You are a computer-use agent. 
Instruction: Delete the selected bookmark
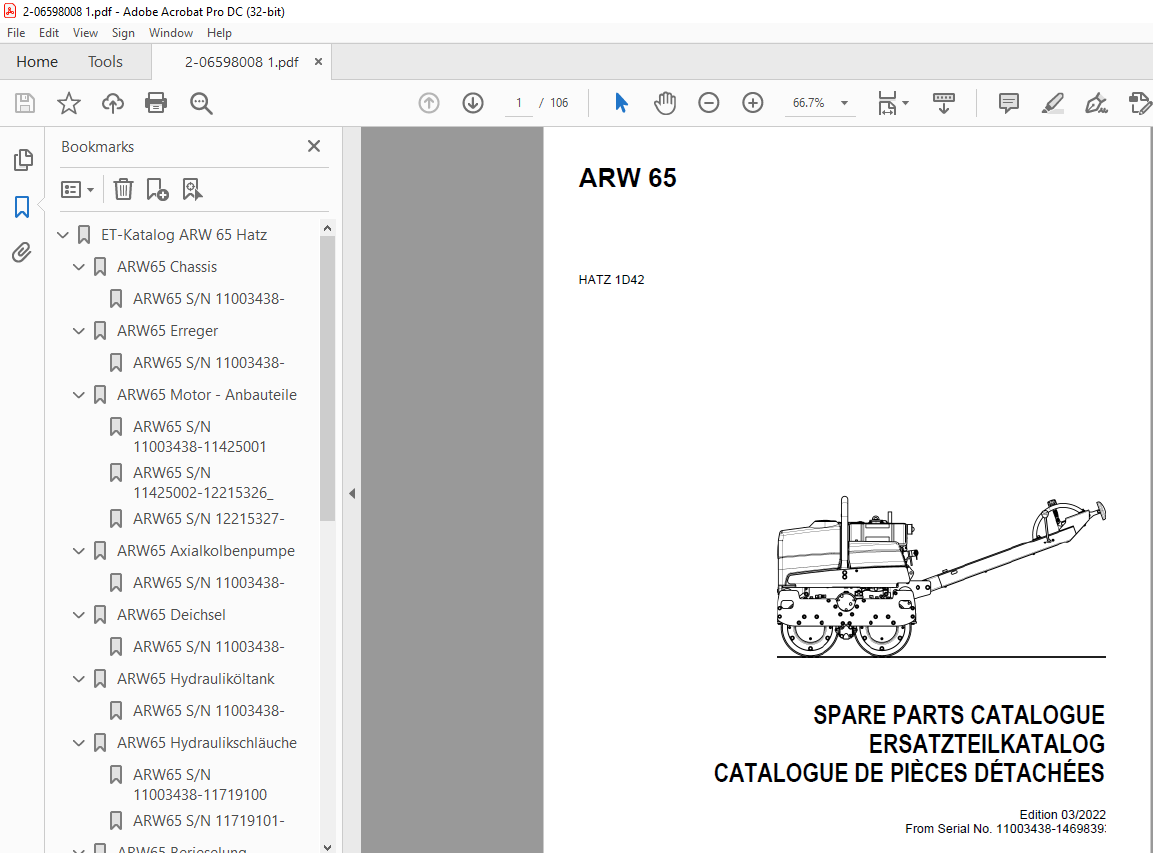[x=123, y=190]
